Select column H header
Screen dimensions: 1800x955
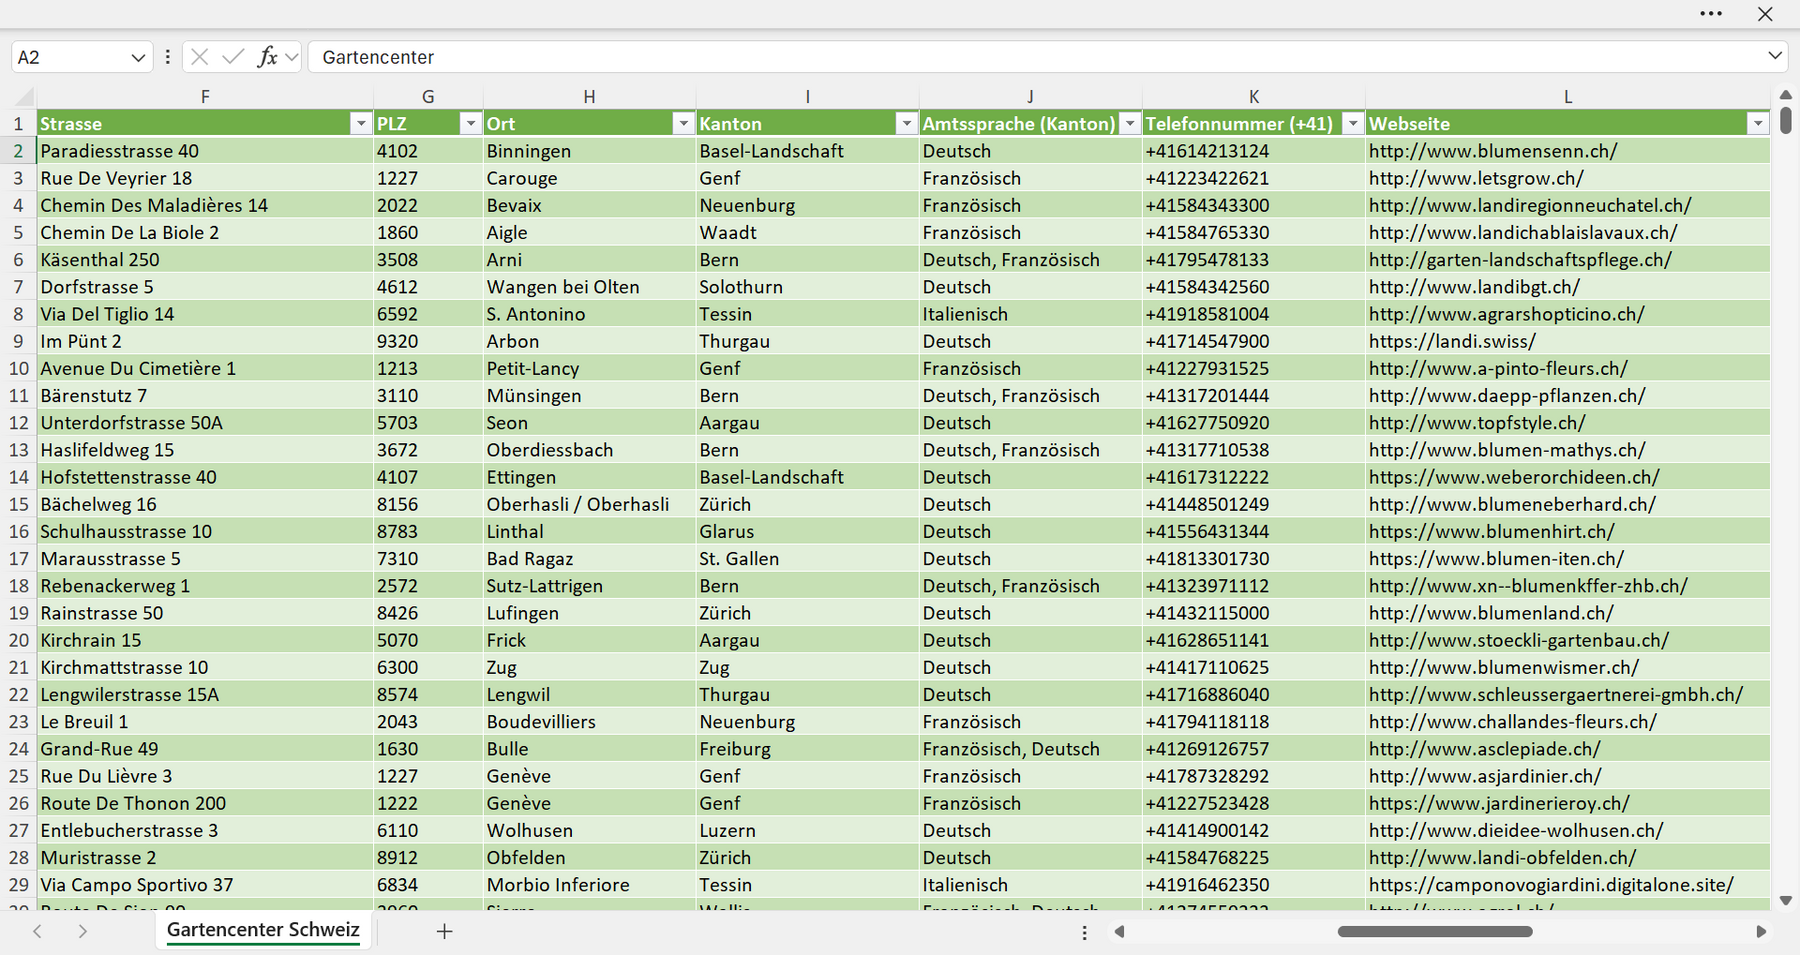(x=589, y=97)
